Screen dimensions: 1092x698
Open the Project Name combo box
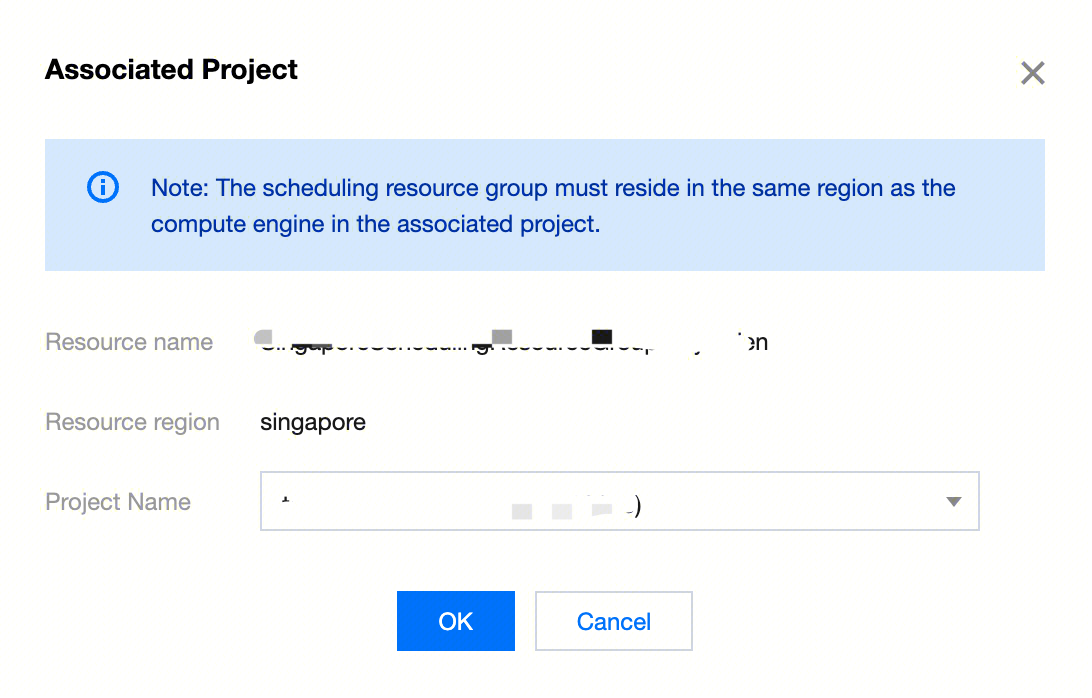coord(619,501)
